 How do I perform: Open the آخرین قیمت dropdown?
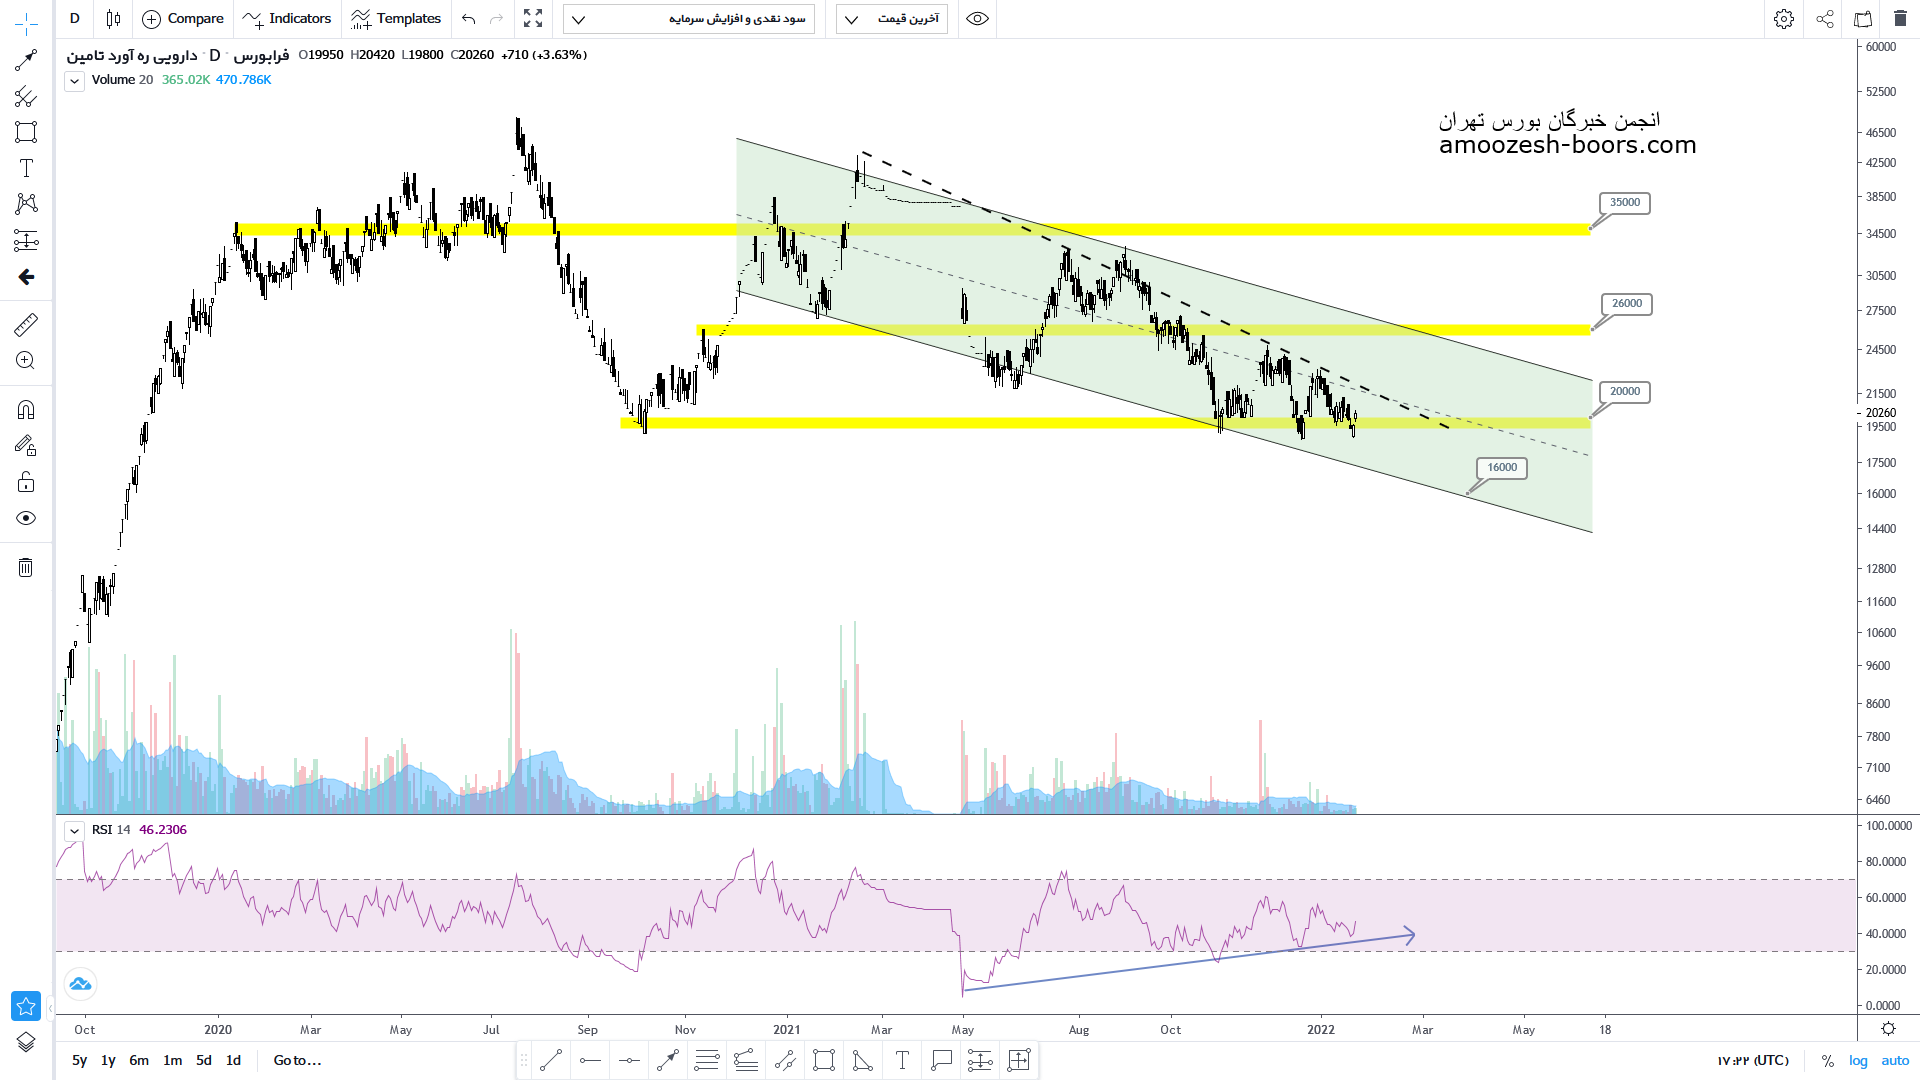pyautogui.click(x=892, y=19)
